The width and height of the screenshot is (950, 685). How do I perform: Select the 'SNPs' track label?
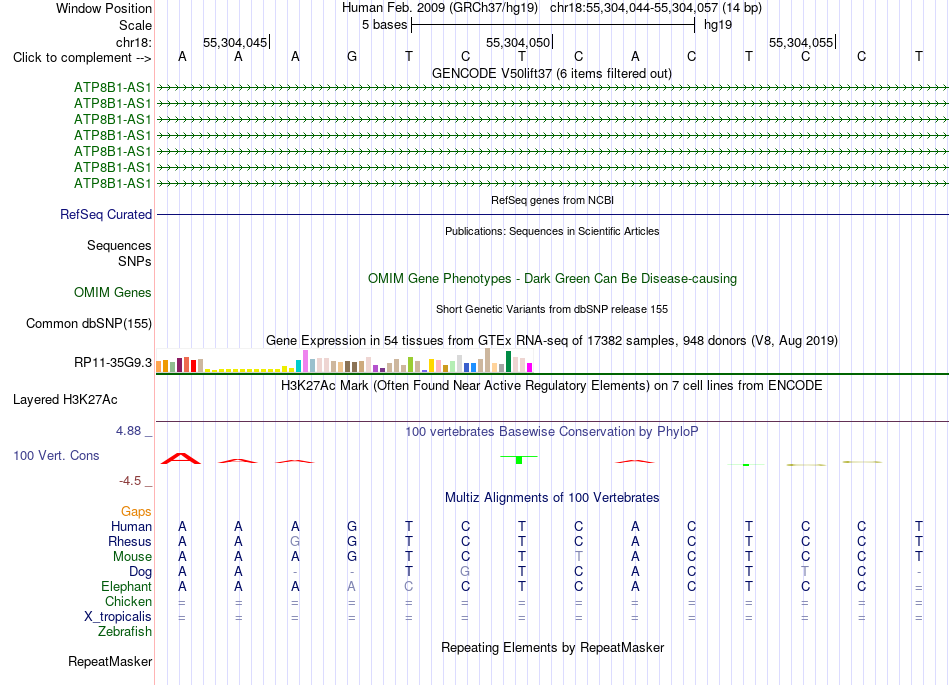135,261
